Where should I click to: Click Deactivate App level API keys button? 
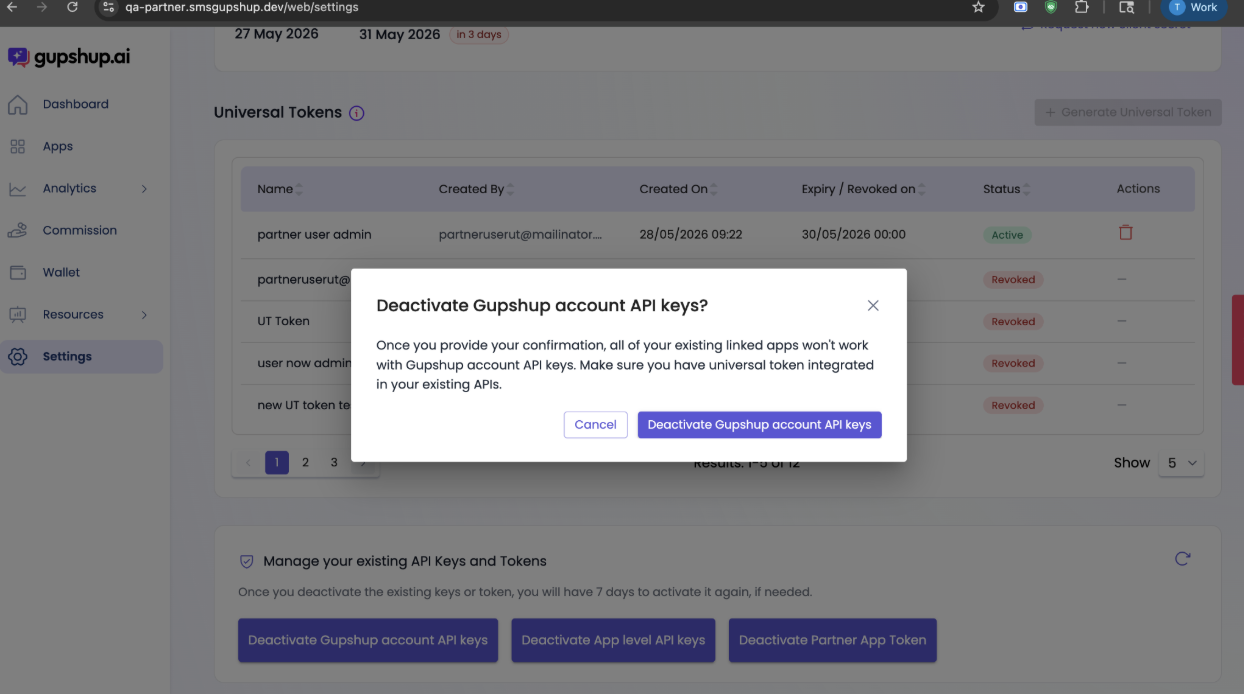(x=613, y=640)
